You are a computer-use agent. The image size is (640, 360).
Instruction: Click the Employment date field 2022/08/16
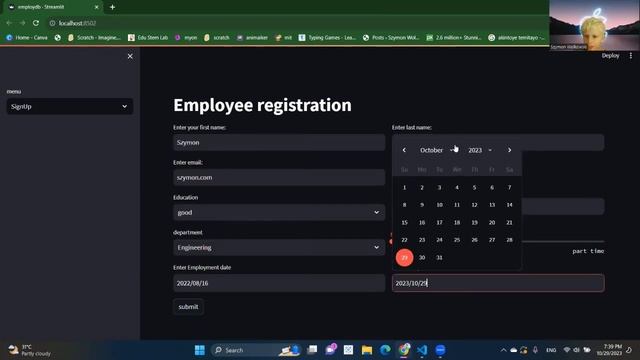tap(279, 283)
